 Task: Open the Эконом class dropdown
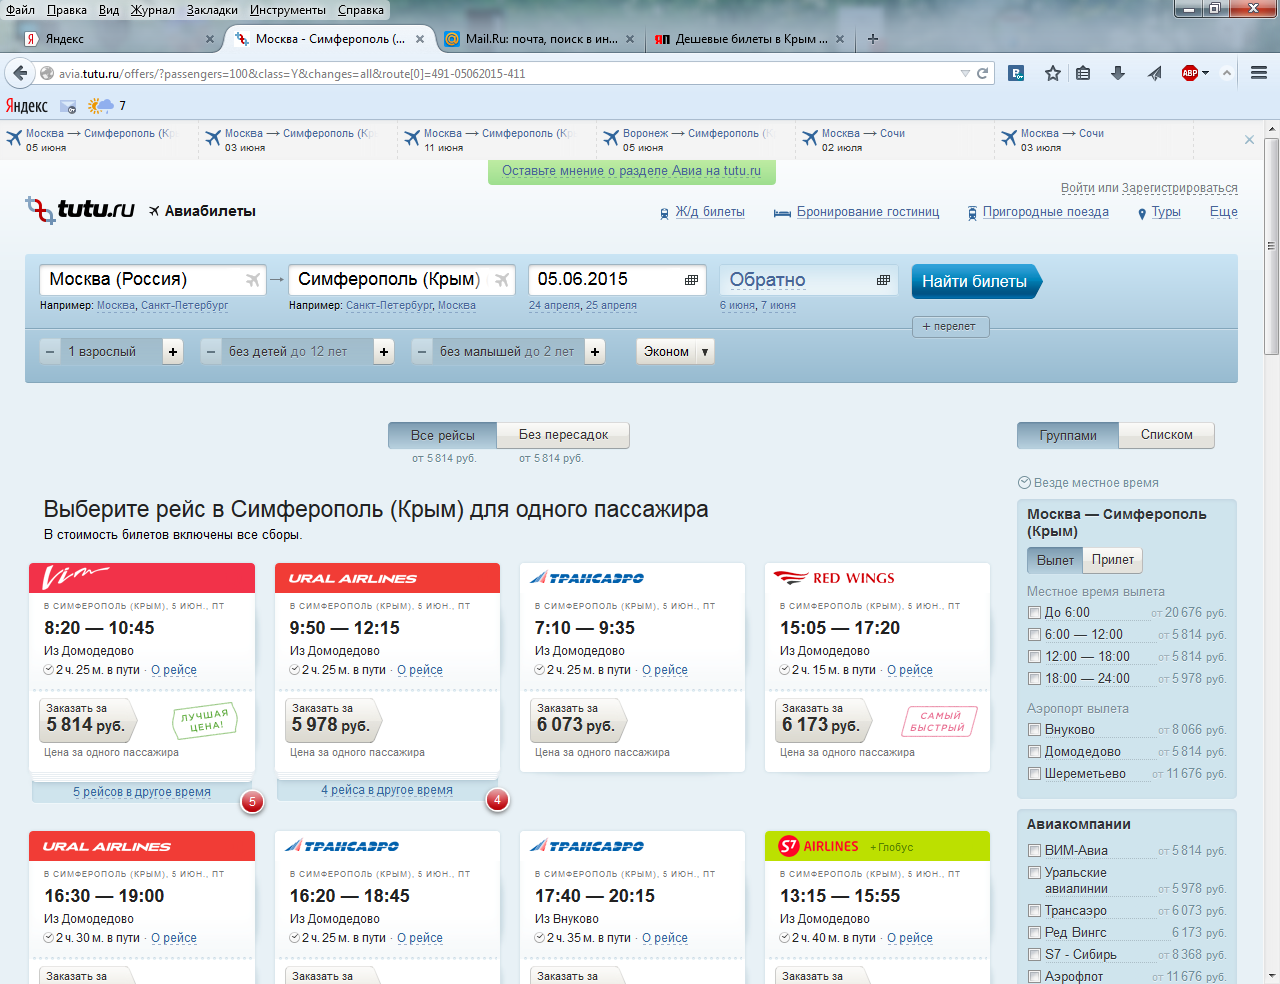[675, 352]
